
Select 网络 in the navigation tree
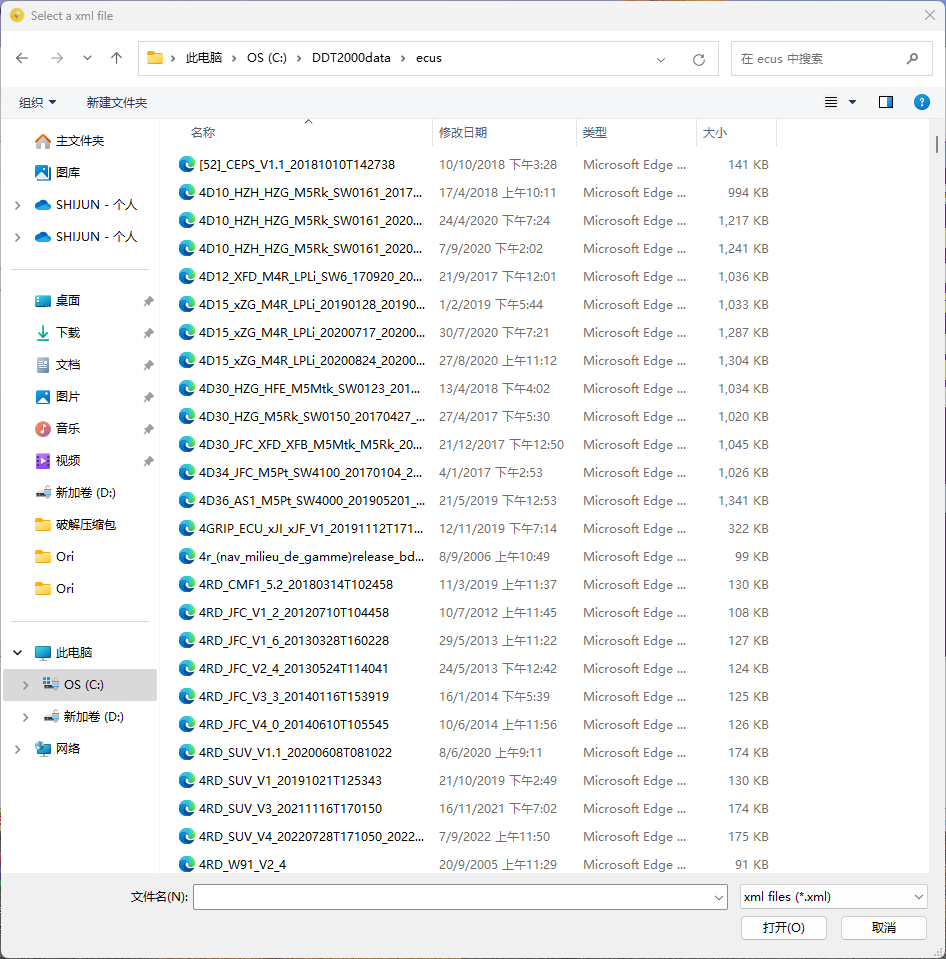(68, 749)
